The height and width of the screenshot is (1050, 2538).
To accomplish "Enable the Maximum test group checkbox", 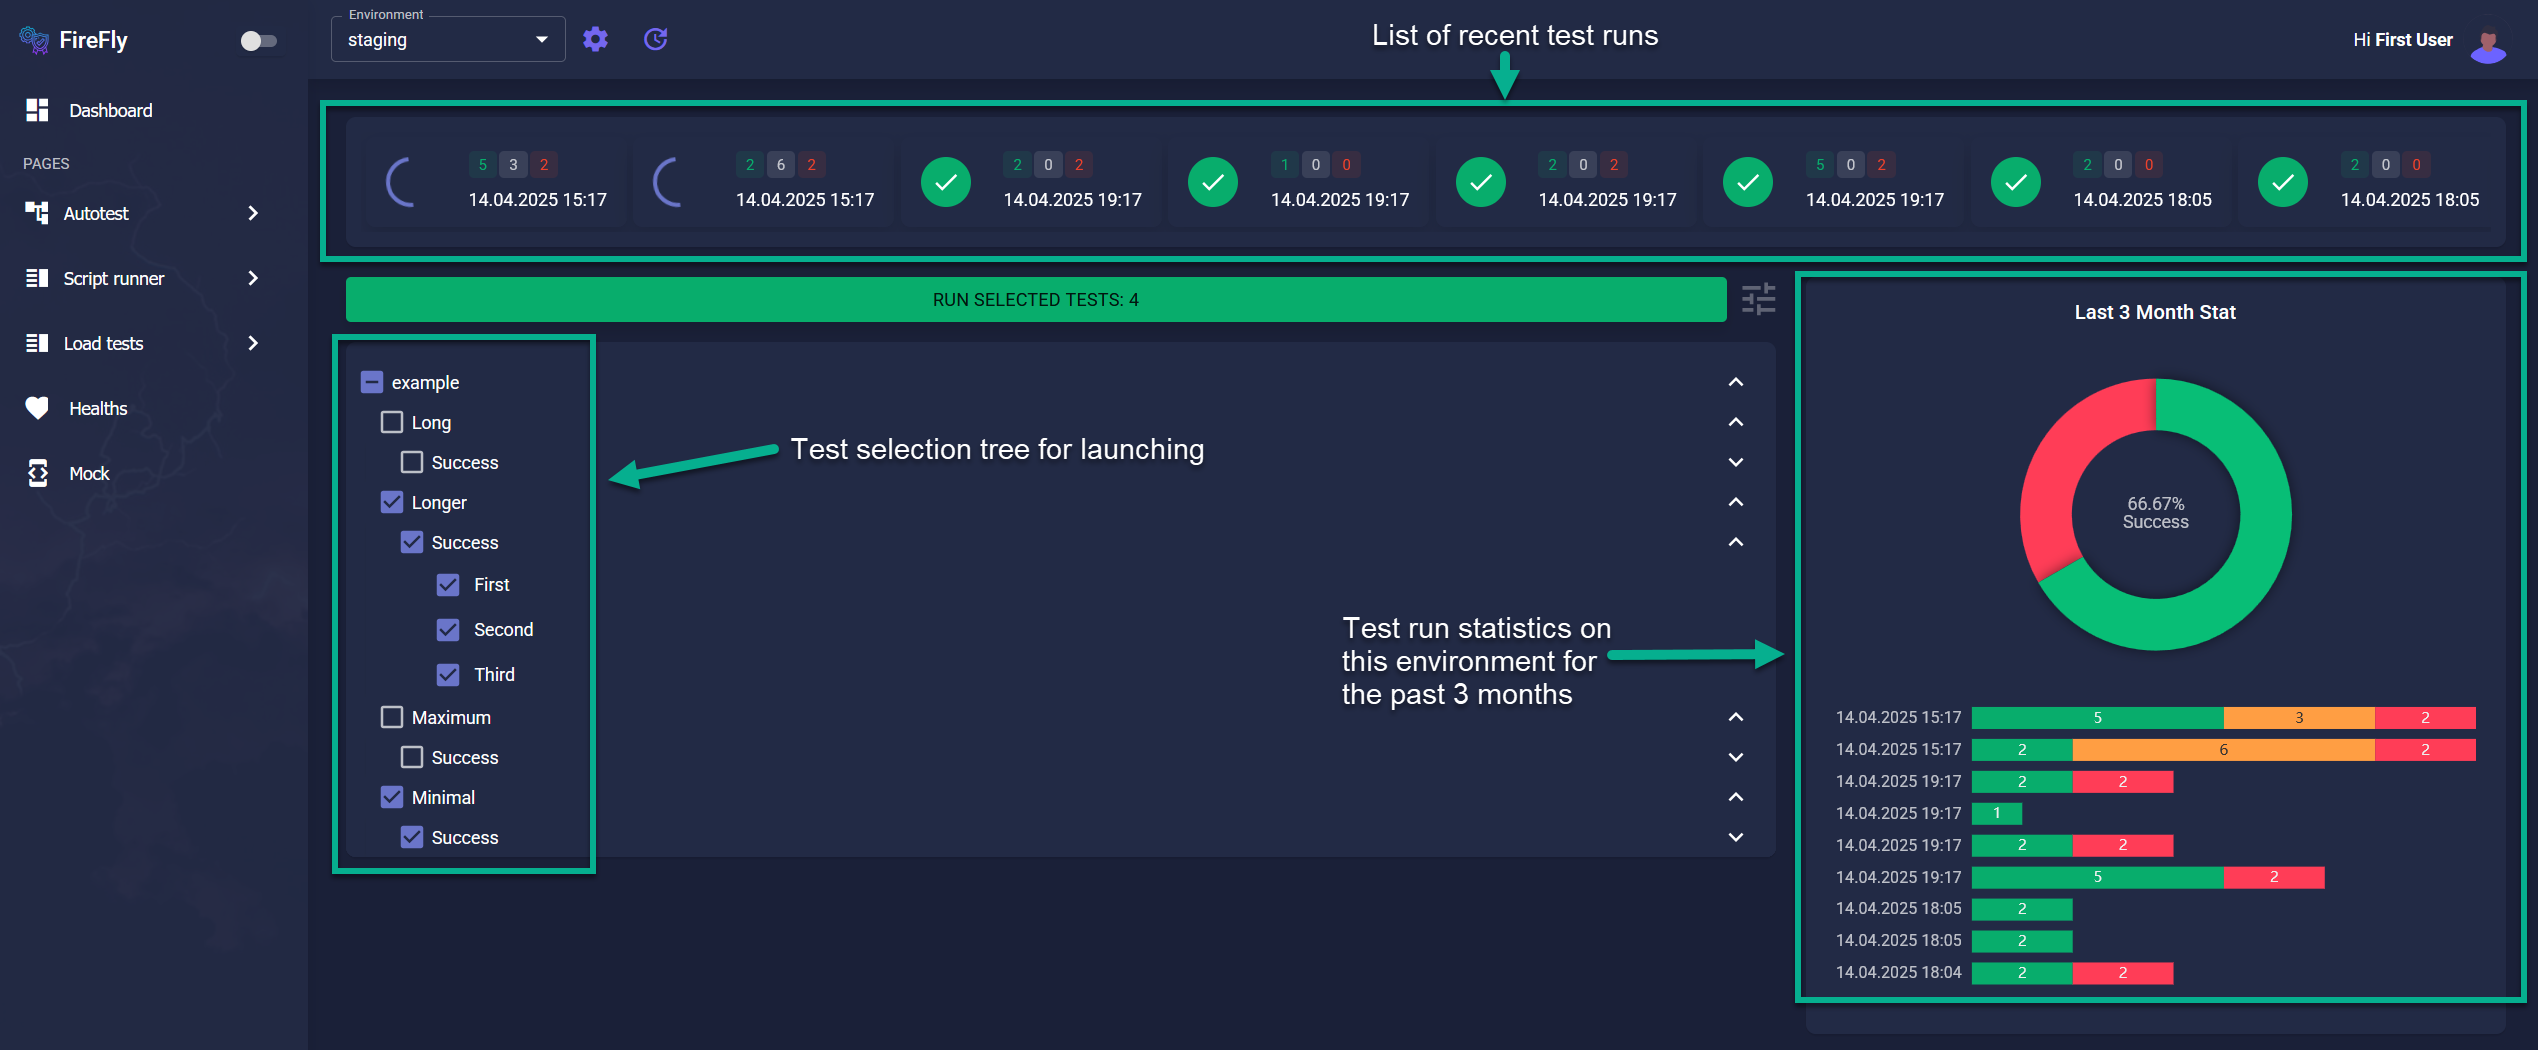I will tap(392, 717).
